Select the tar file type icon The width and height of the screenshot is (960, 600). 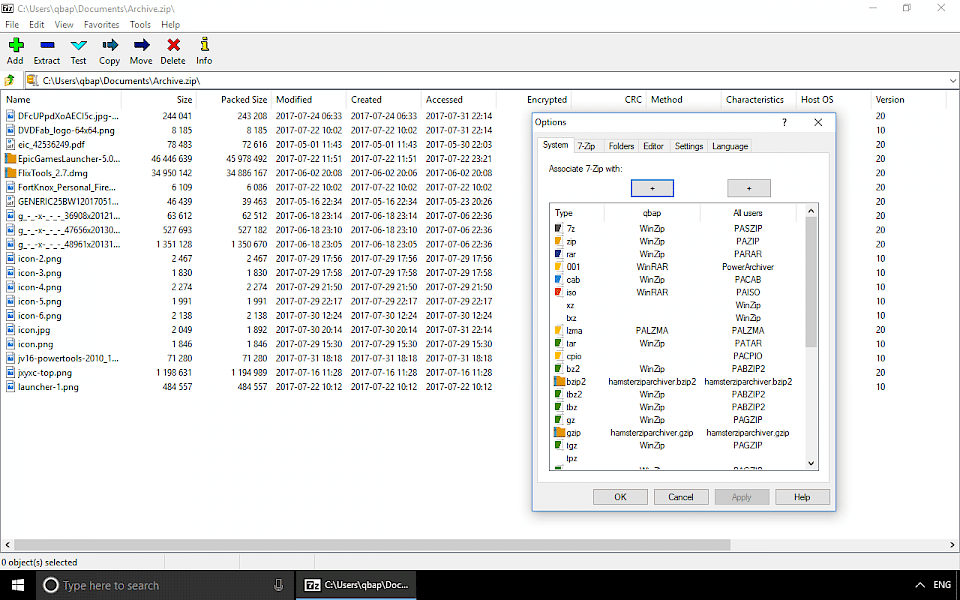558,343
